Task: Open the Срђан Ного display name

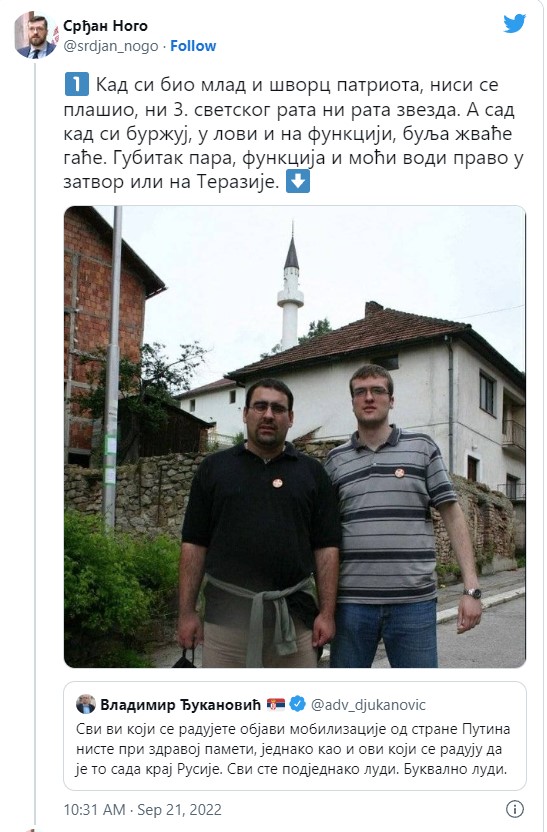Action: (105, 25)
